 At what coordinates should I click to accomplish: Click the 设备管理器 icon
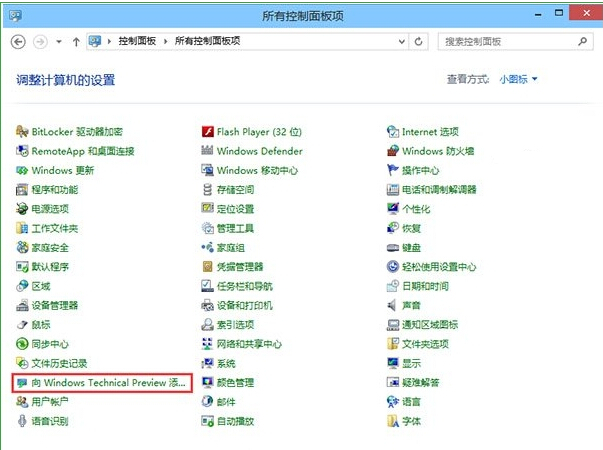(x=22, y=305)
